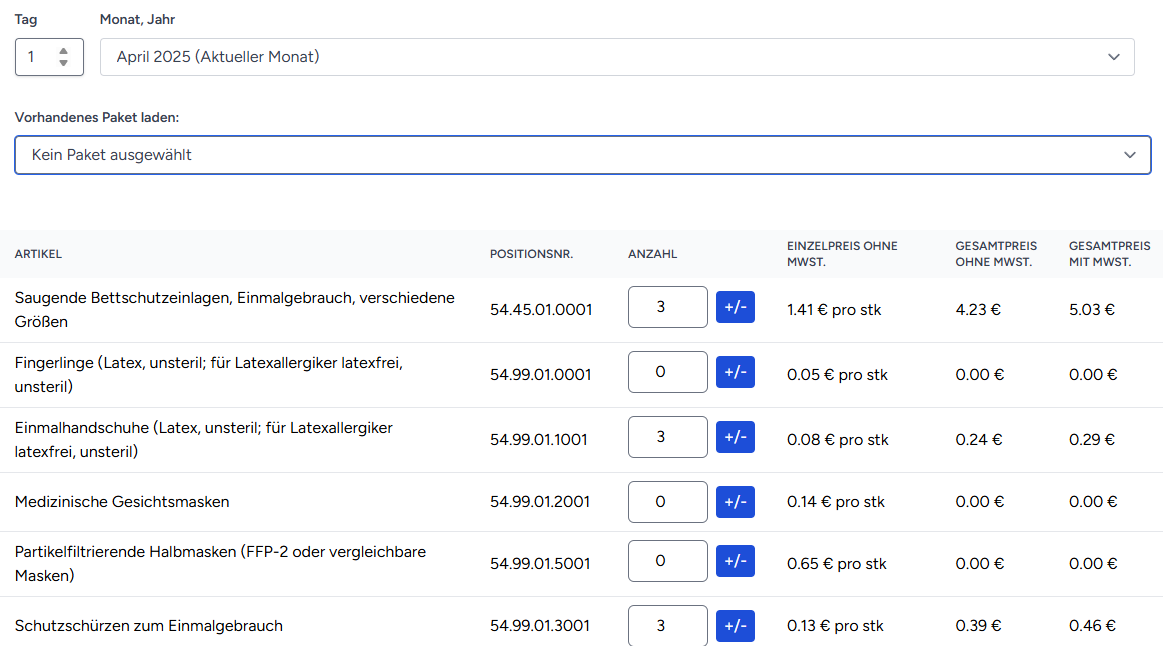Click the 0.46 € total with VAT
Image resolution: width=1163 pixels, height=646 pixels.
(x=1093, y=626)
